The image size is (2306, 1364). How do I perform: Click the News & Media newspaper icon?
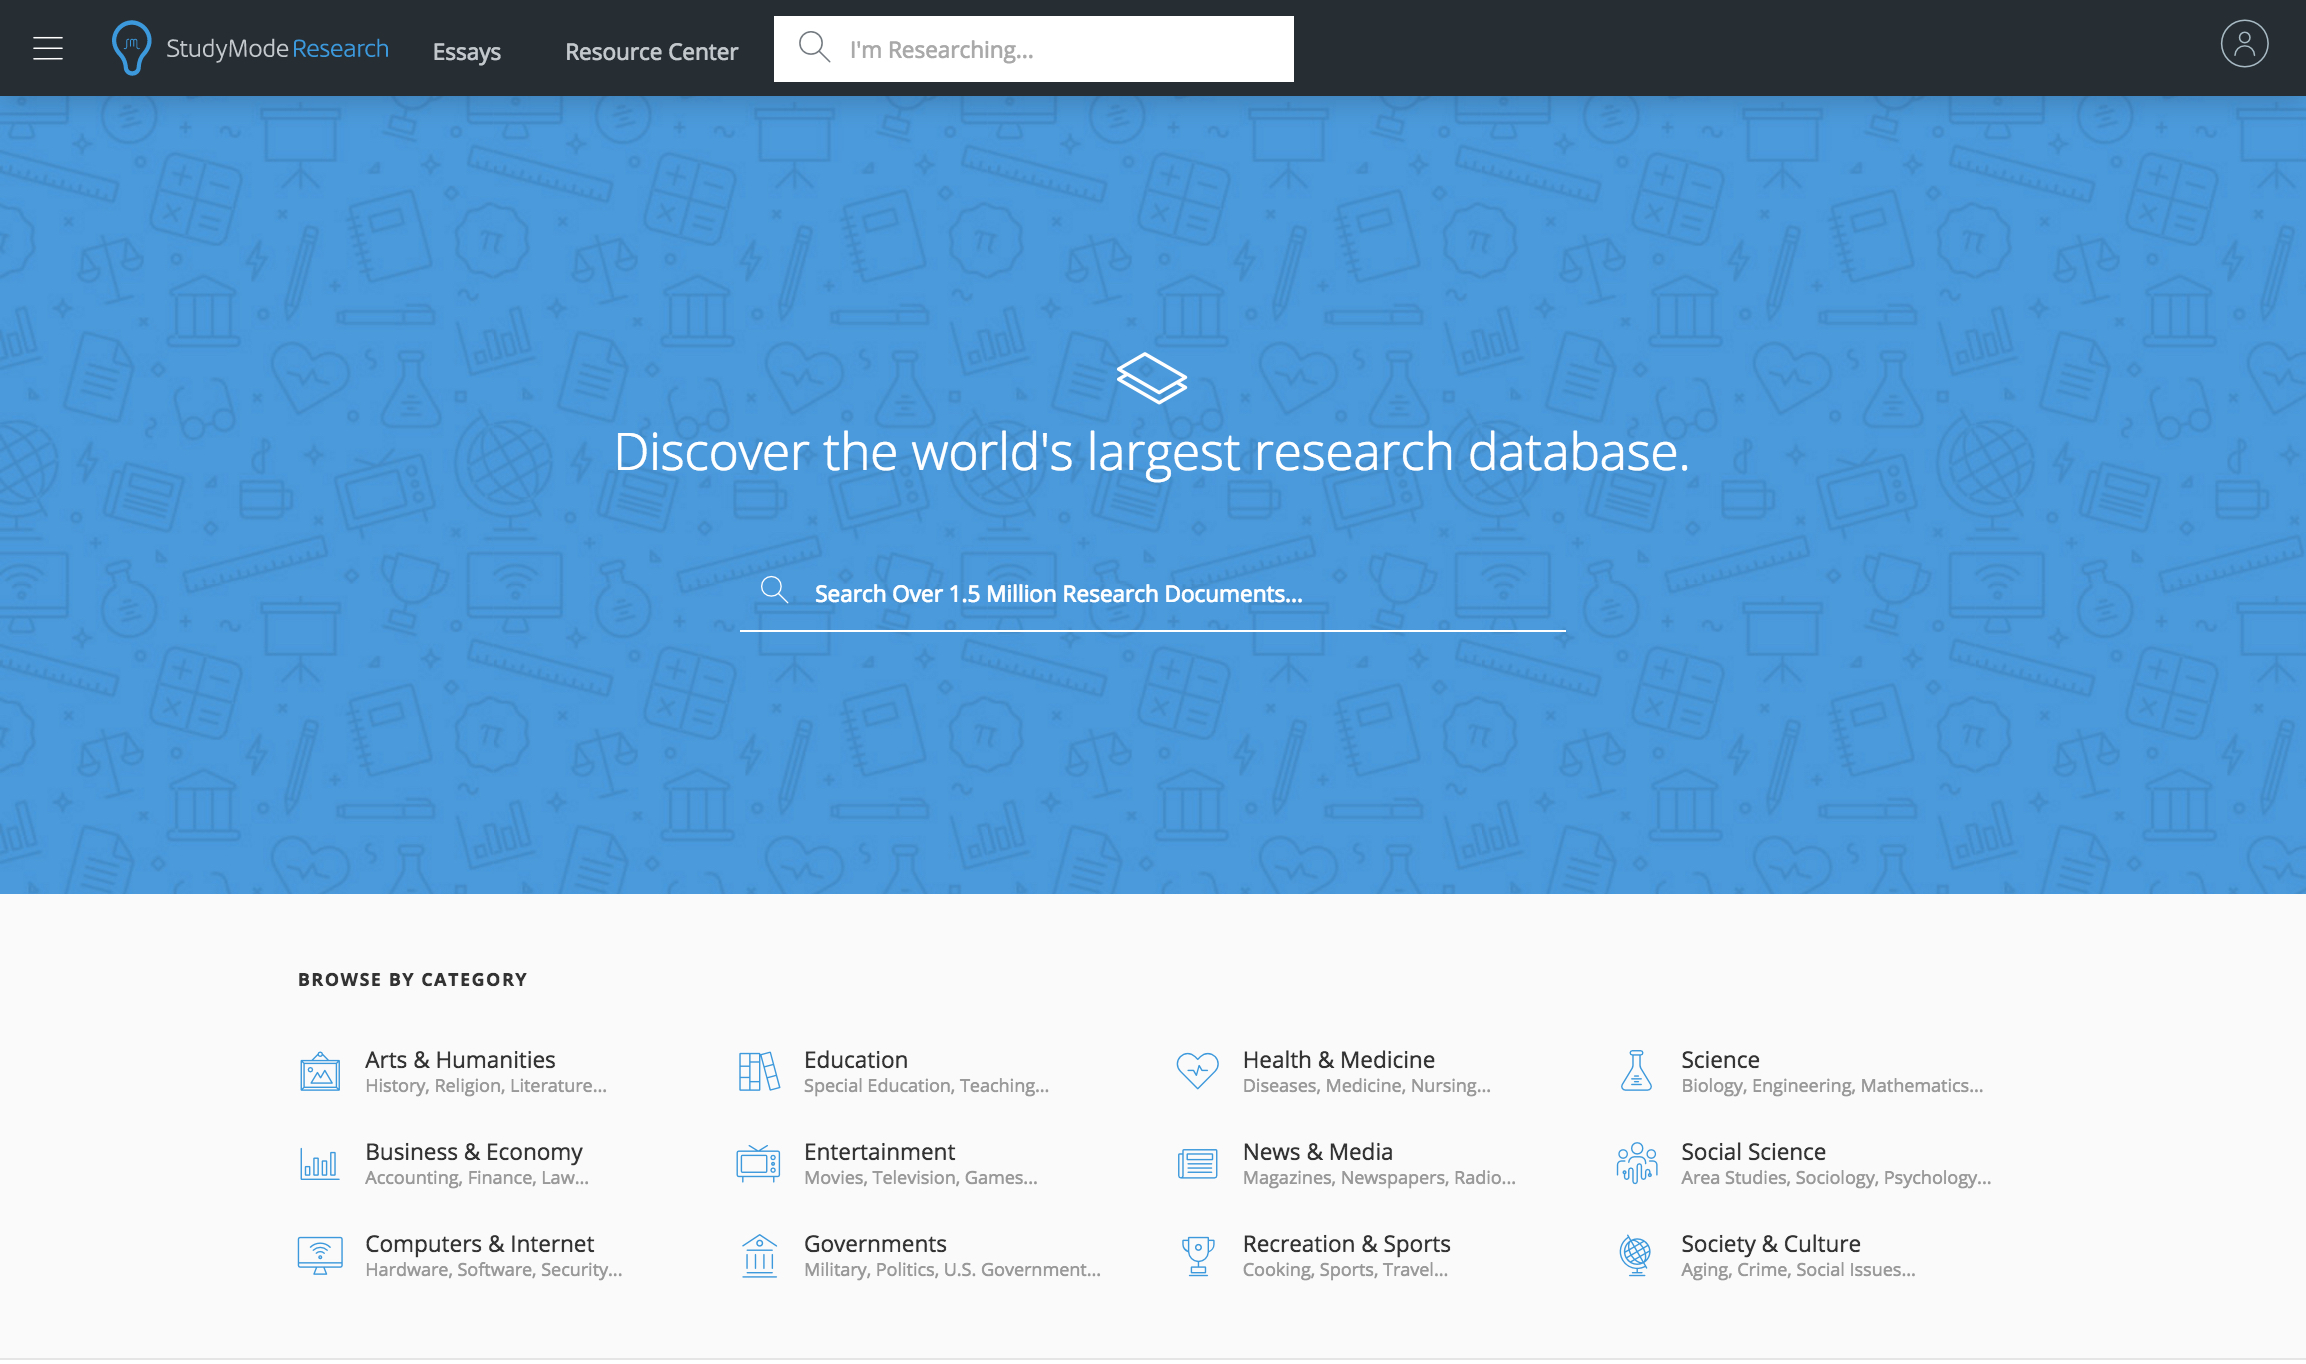1197,1164
